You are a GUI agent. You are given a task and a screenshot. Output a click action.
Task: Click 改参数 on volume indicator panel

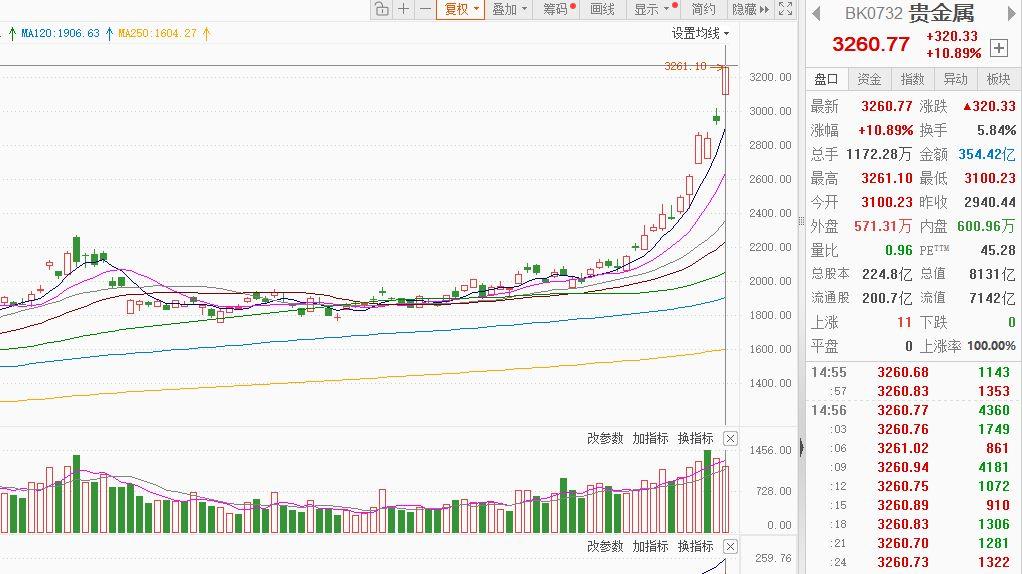coord(605,438)
